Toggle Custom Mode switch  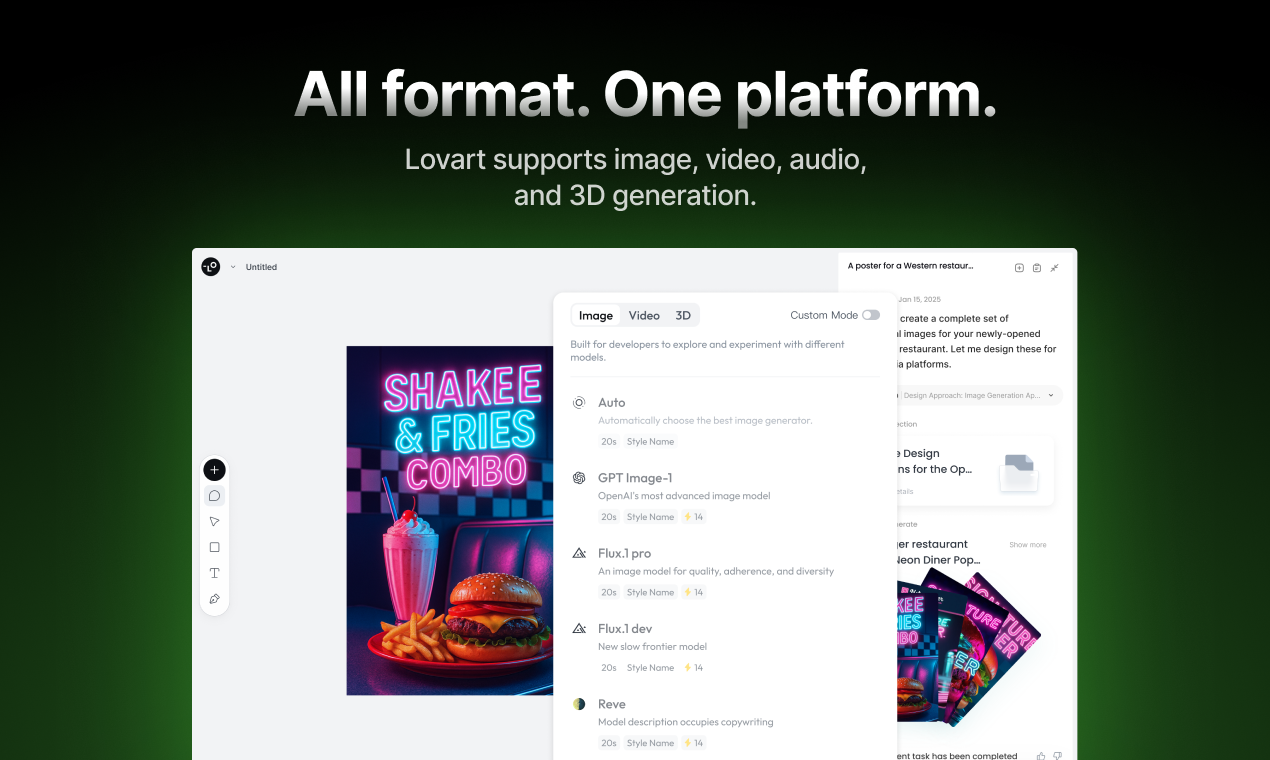[x=871, y=315]
